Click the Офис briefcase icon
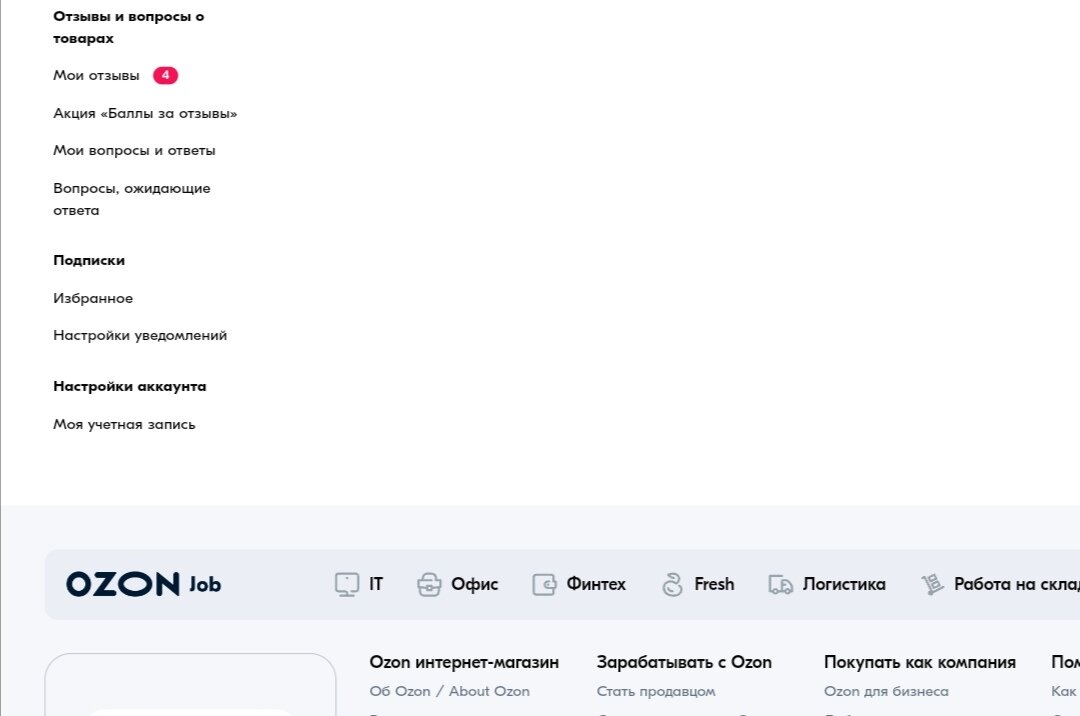1080x716 pixels. [430, 583]
